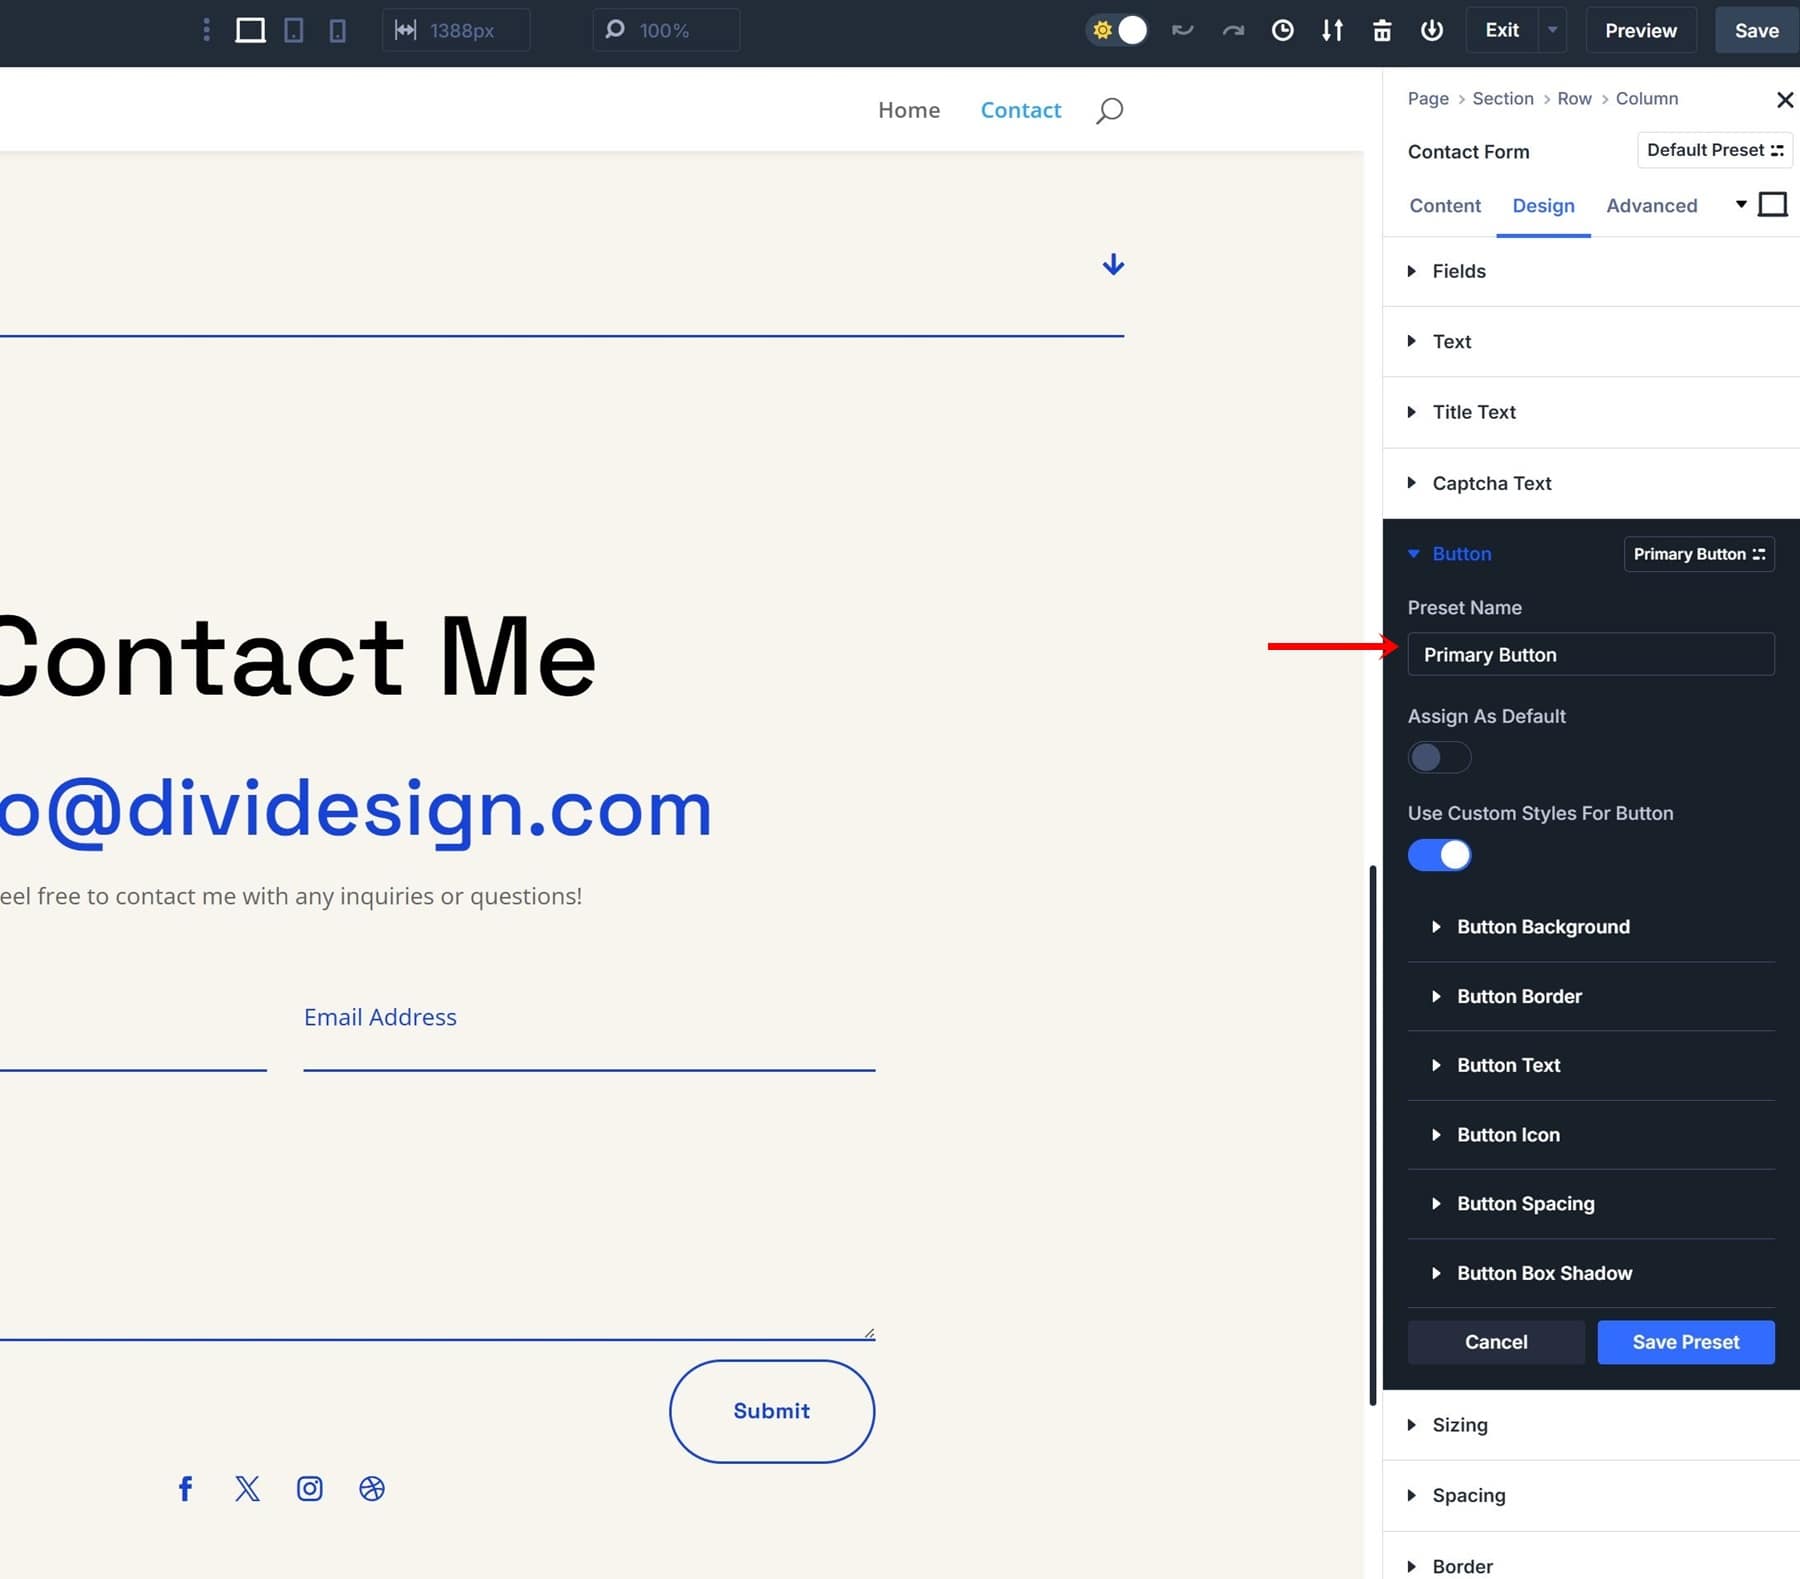Switch to the Content tab
Viewport: 1800px width, 1579px height.
click(x=1444, y=206)
